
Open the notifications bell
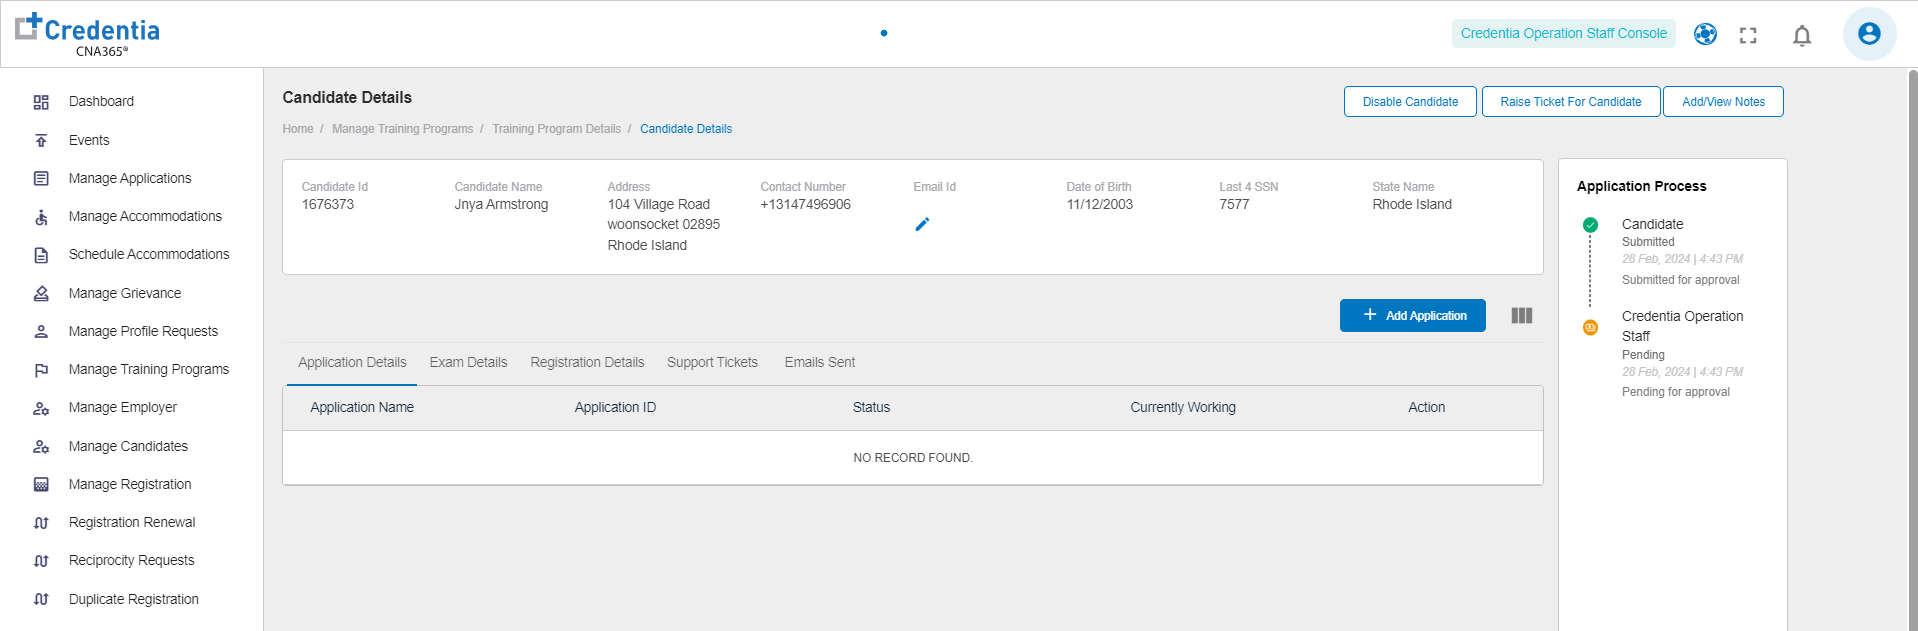1801,36
